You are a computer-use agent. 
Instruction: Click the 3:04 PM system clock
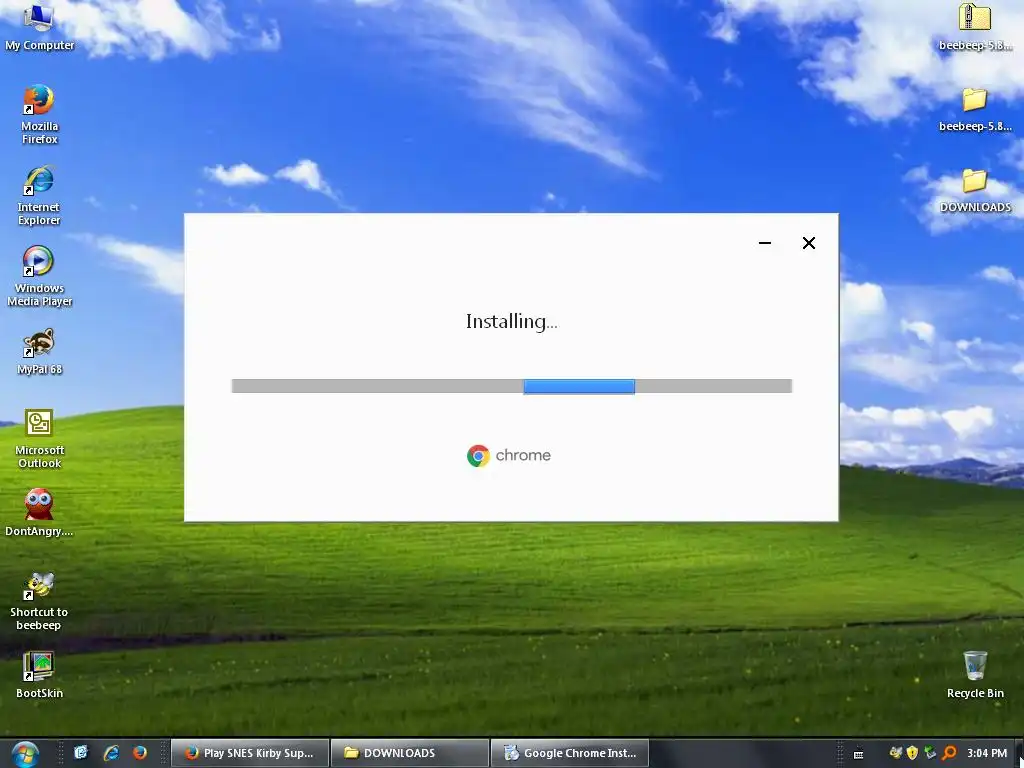[x=987, y=753]
